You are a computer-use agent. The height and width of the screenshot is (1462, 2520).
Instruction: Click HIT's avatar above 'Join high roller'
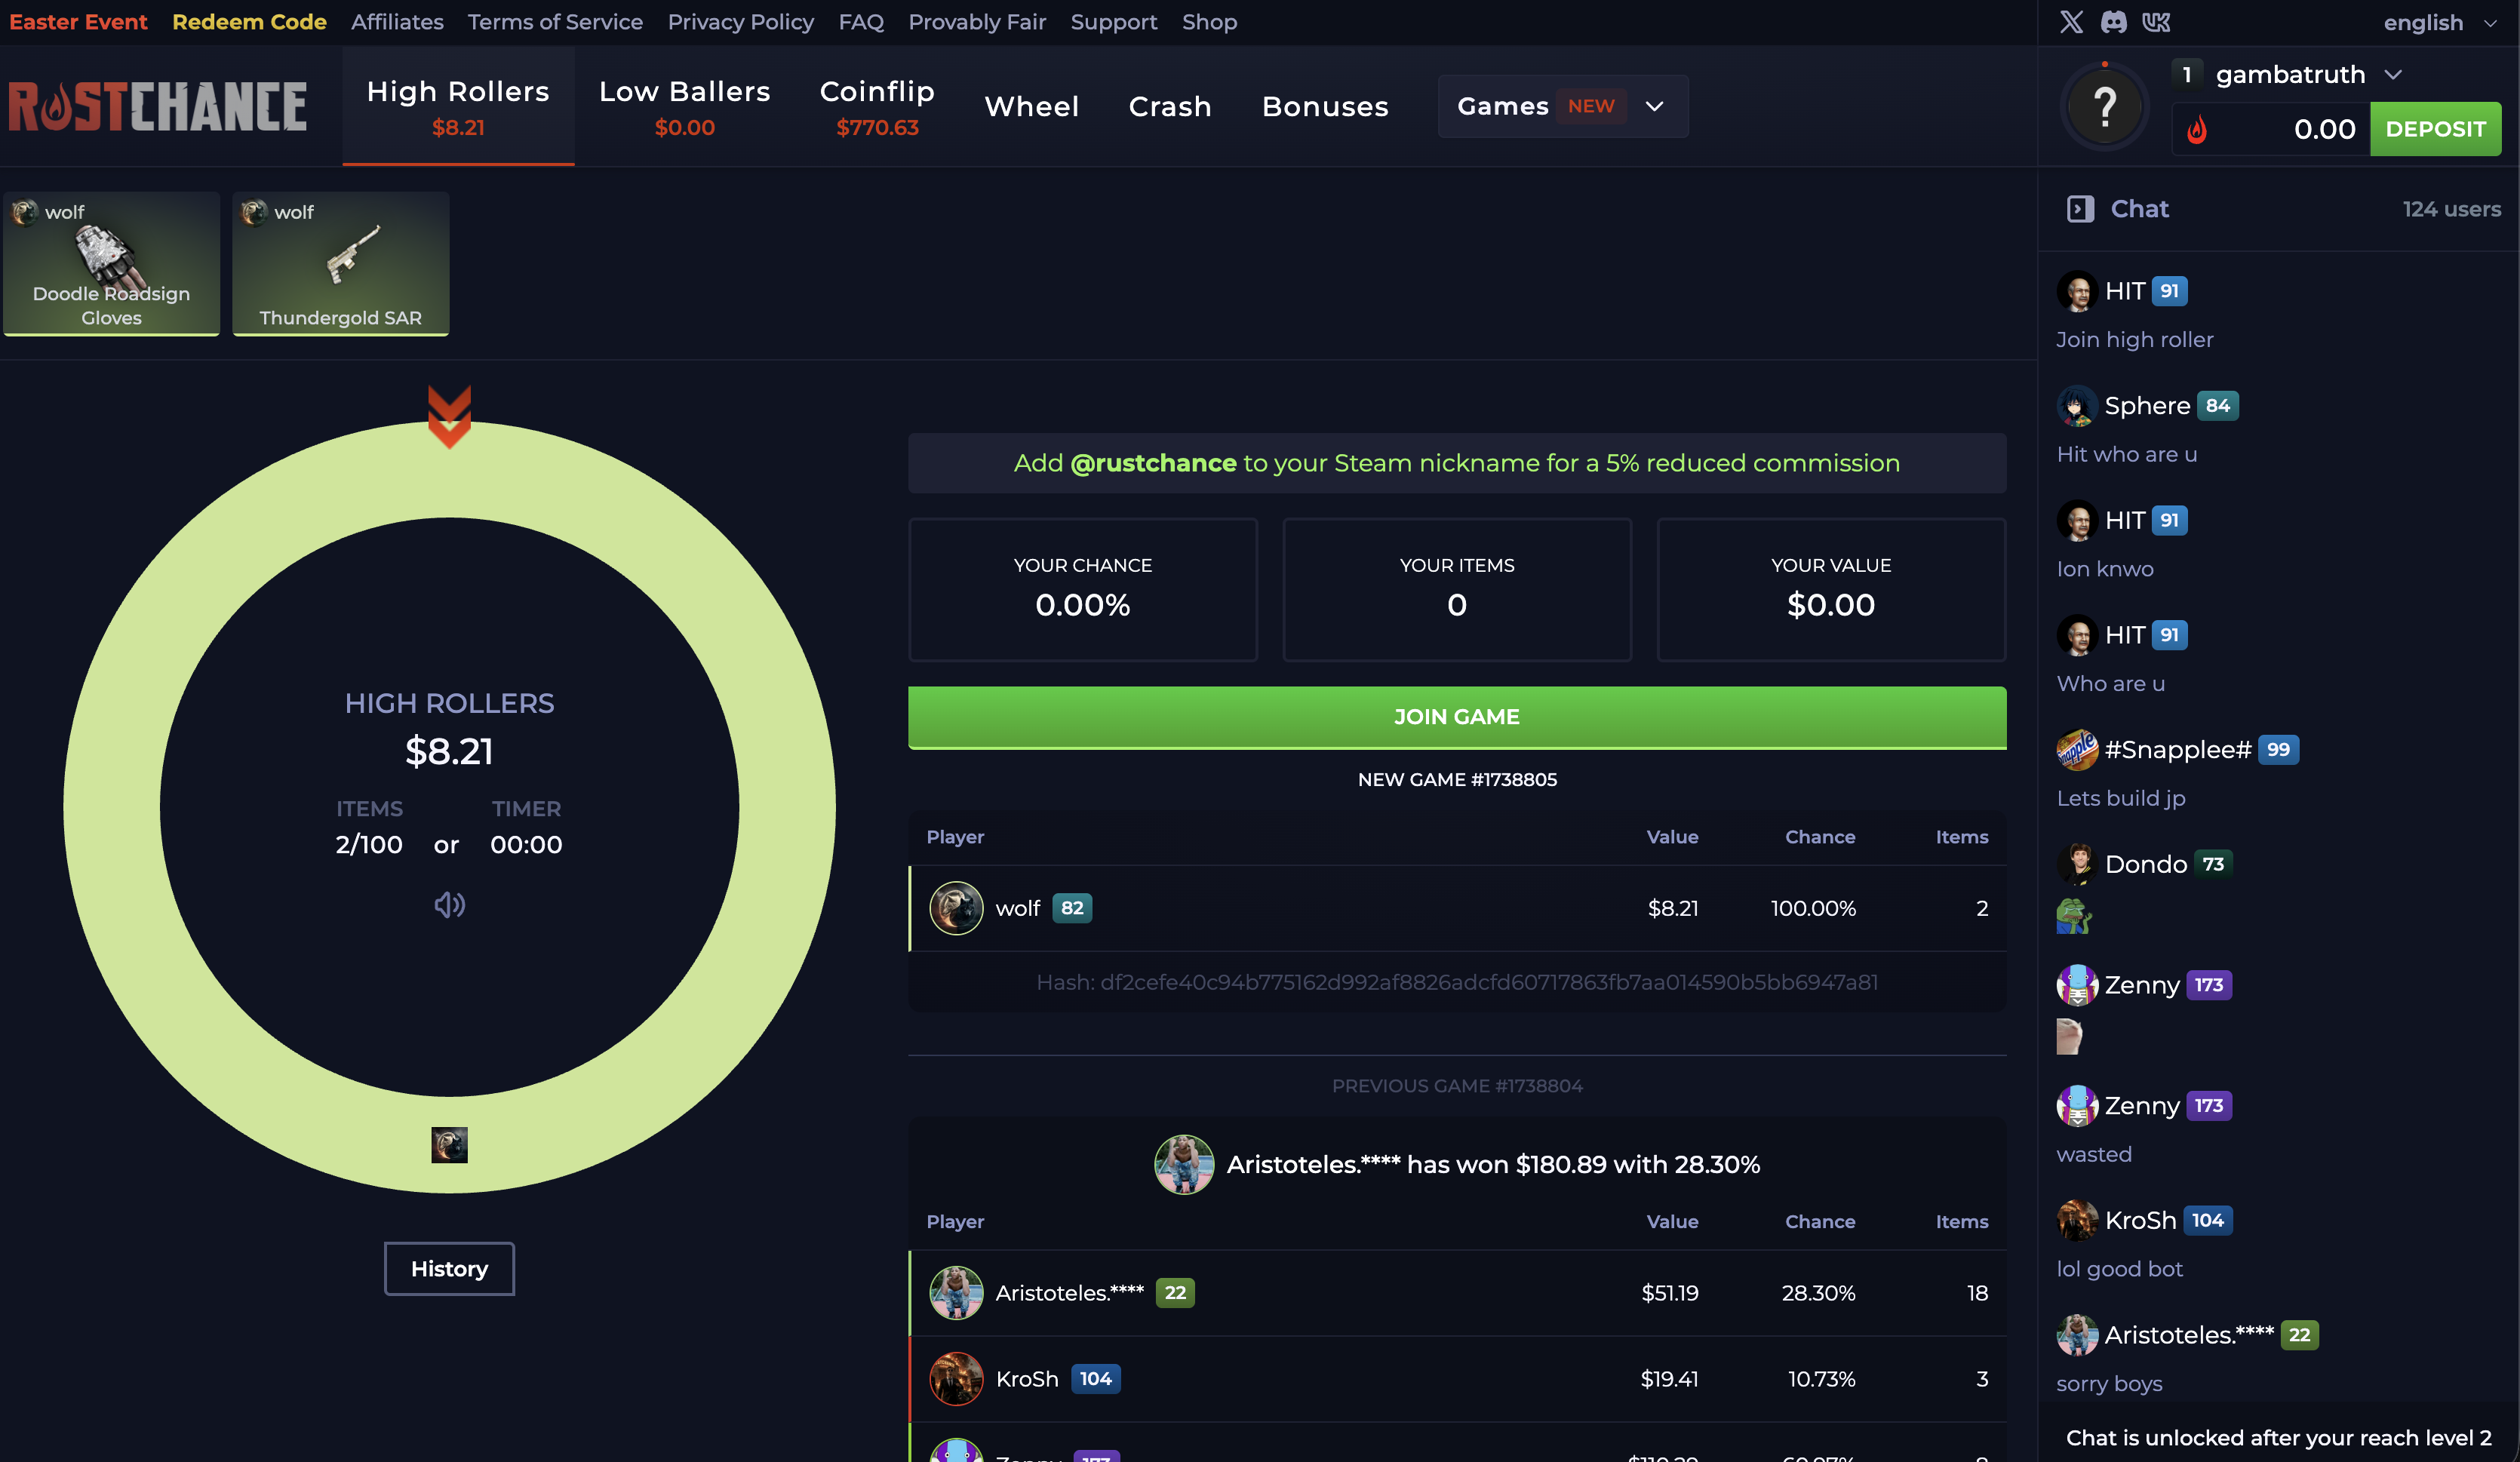coord(2077,291)
